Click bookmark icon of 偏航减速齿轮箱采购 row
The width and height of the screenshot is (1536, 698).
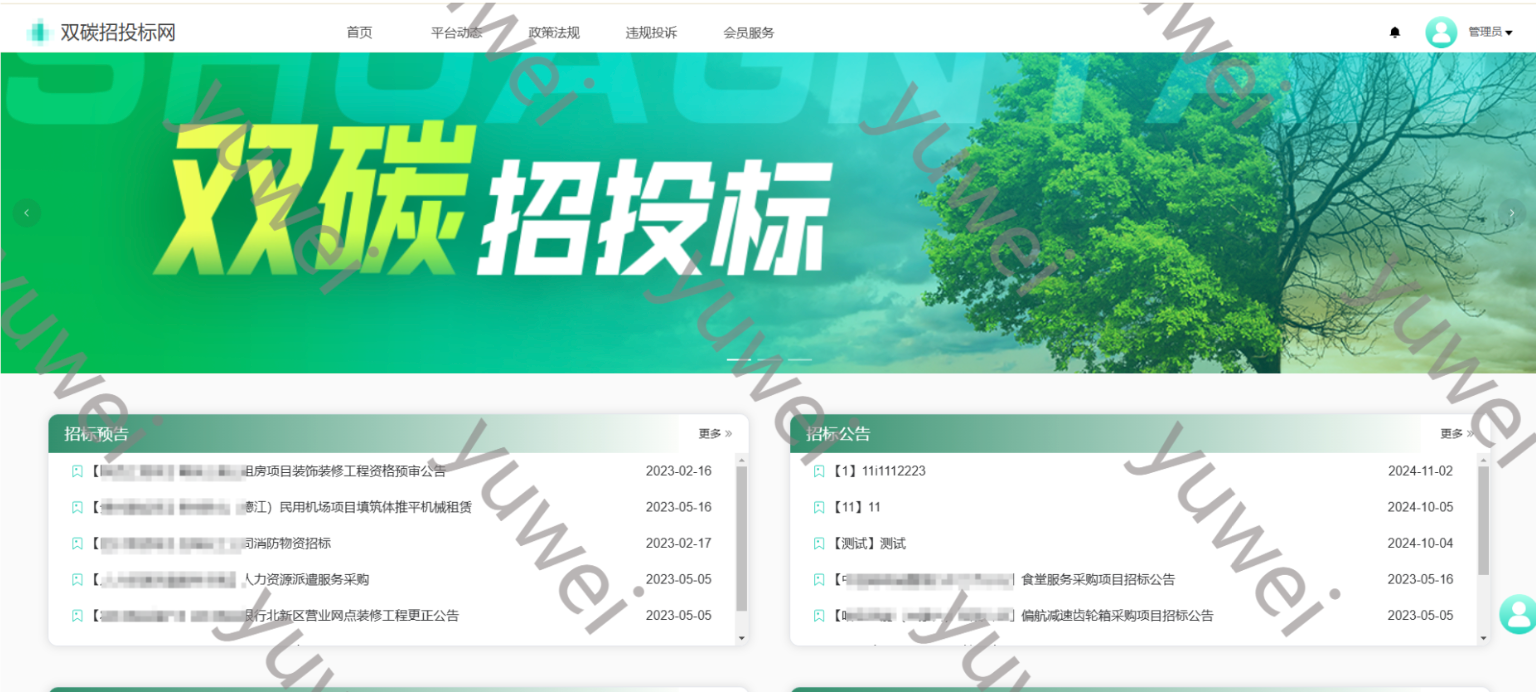coord(819,615)
